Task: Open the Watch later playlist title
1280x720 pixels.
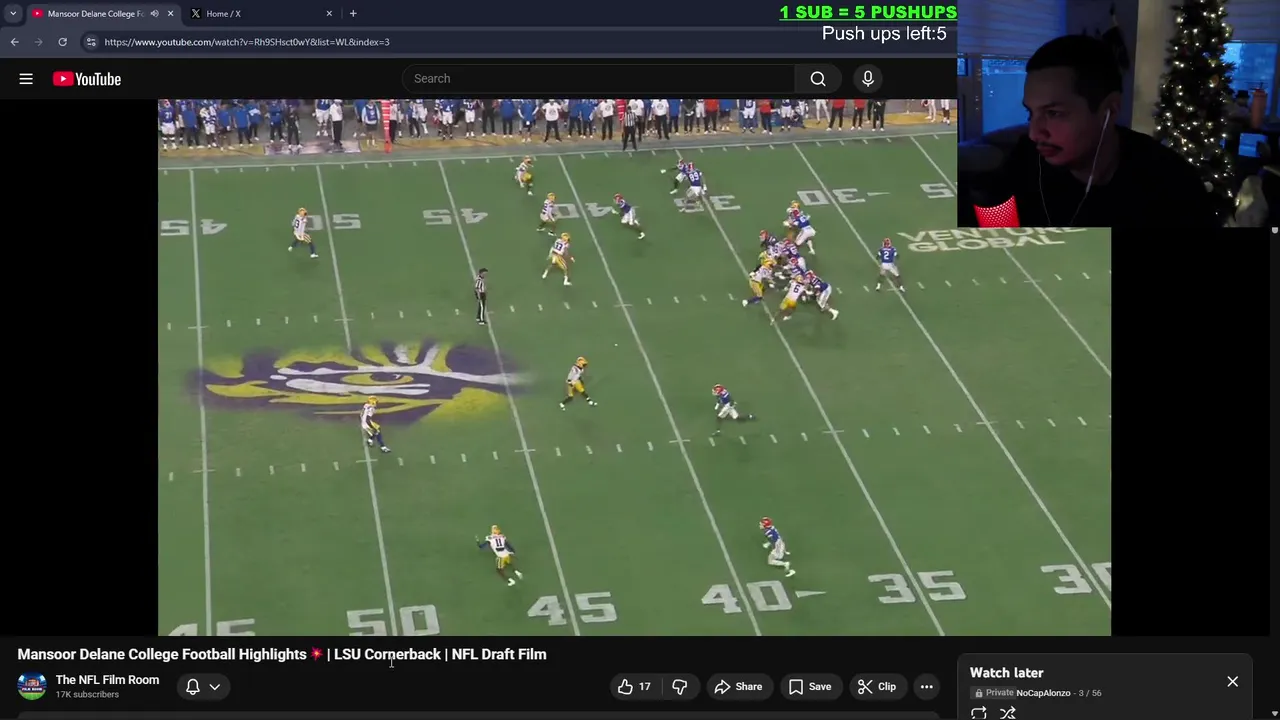Action: (1006, 673)
